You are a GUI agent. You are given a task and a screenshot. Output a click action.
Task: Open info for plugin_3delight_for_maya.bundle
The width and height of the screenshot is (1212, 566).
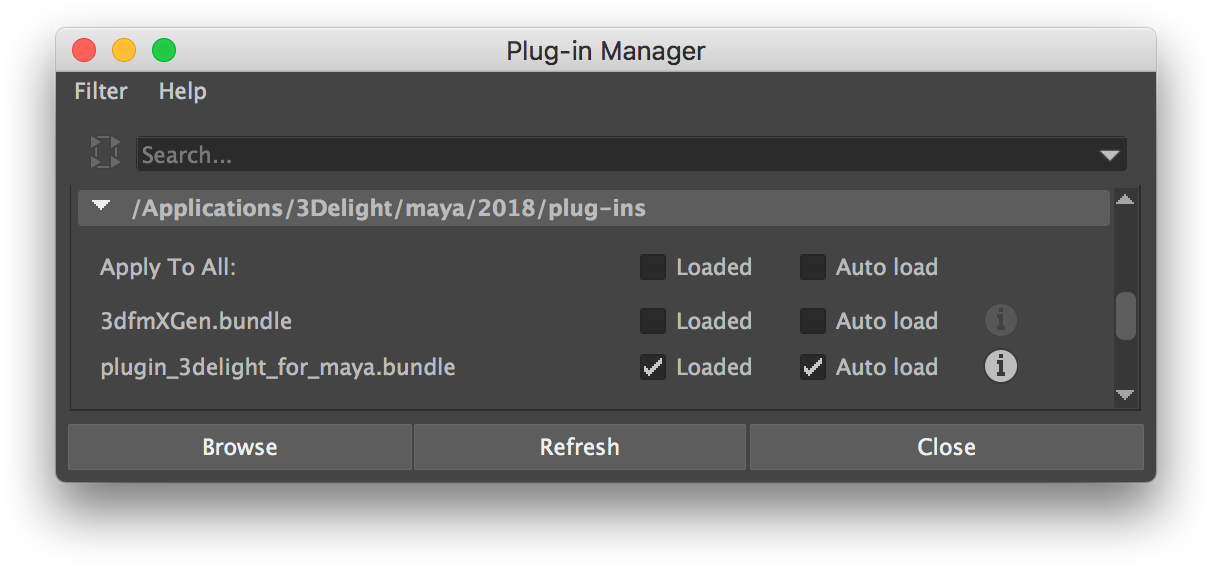pos(1000,367)
